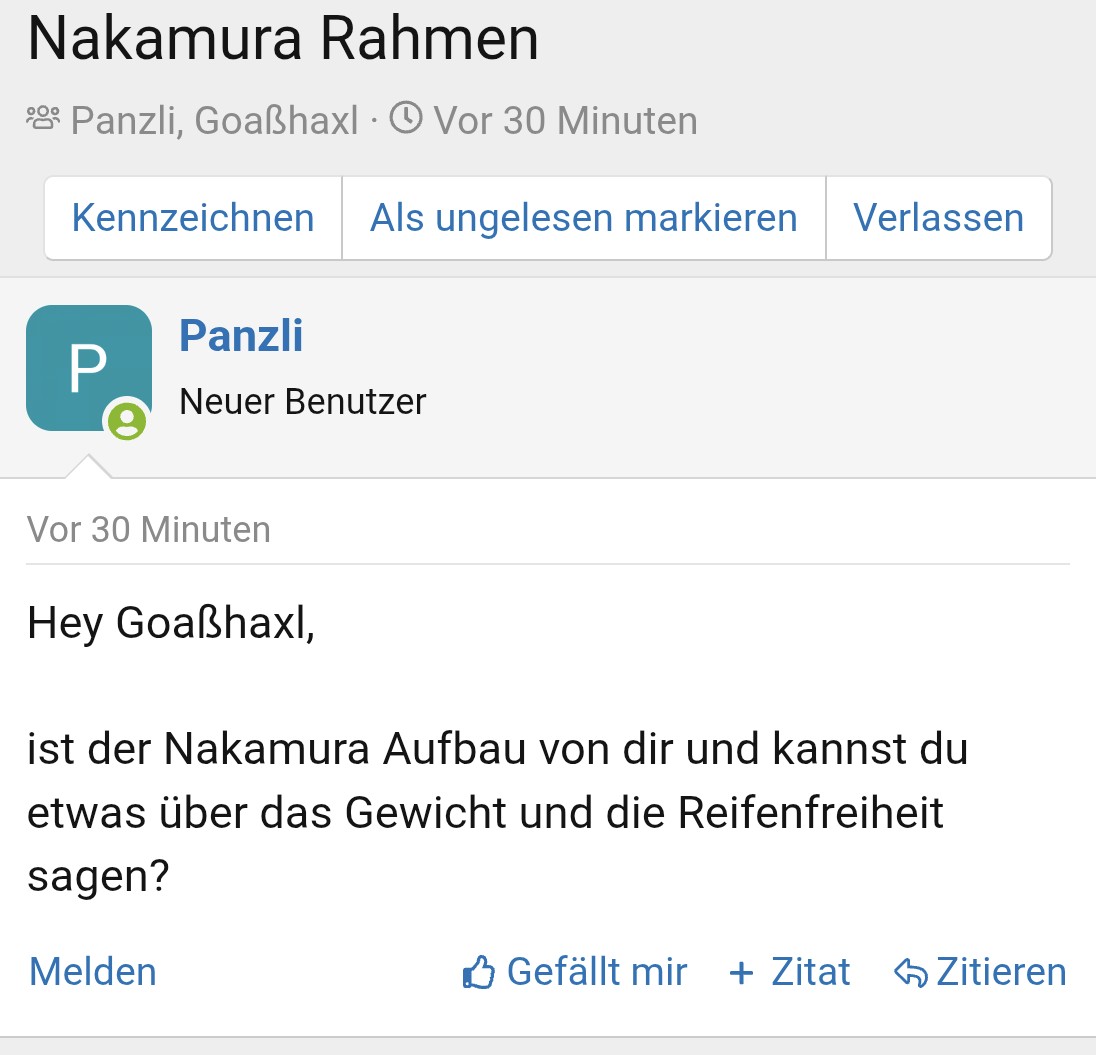Screen dimensions: 1096x1055
Task: Click the Nakamura Rahmen conversation title
Action: 283,40
